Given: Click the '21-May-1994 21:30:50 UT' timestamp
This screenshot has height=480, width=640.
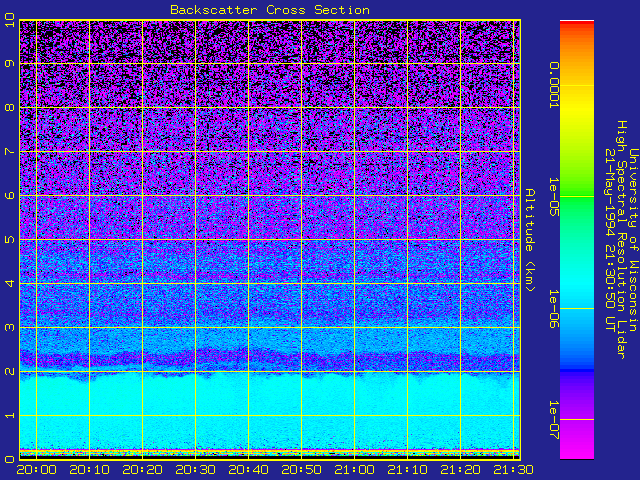Looking at the screenshot, I should point(610,240).
